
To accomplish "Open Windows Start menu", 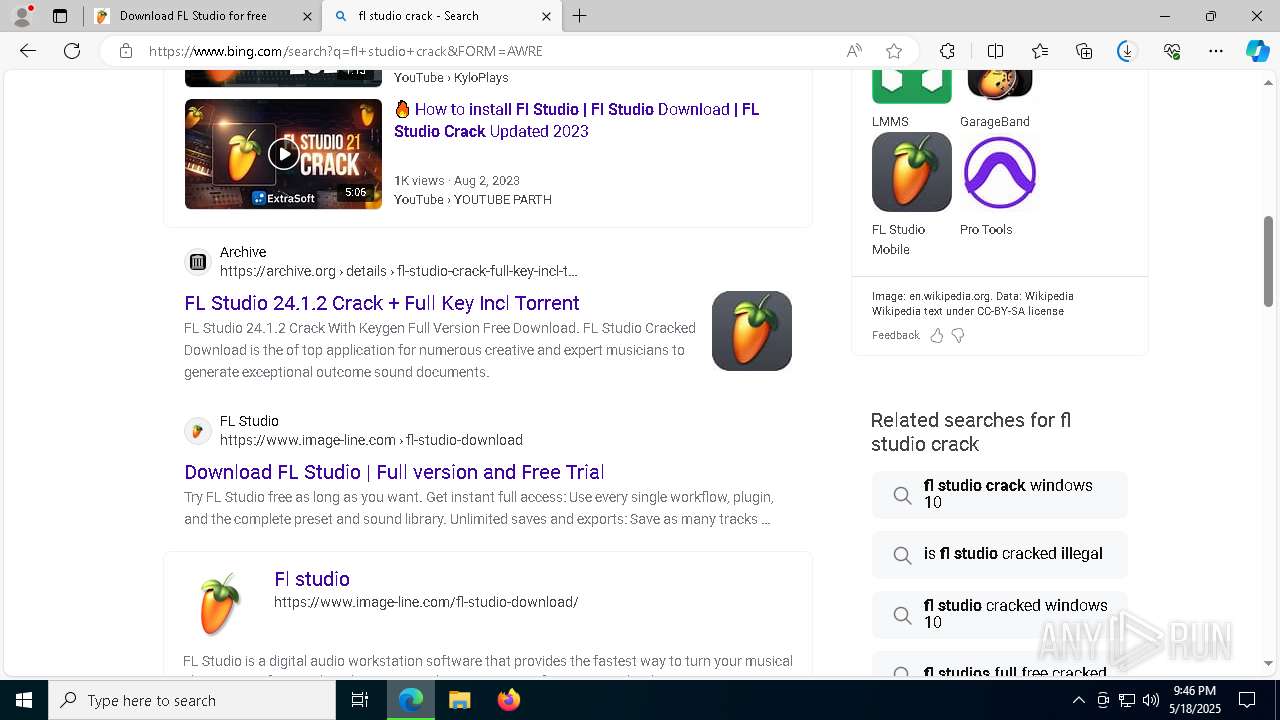I will click(24, 700).
